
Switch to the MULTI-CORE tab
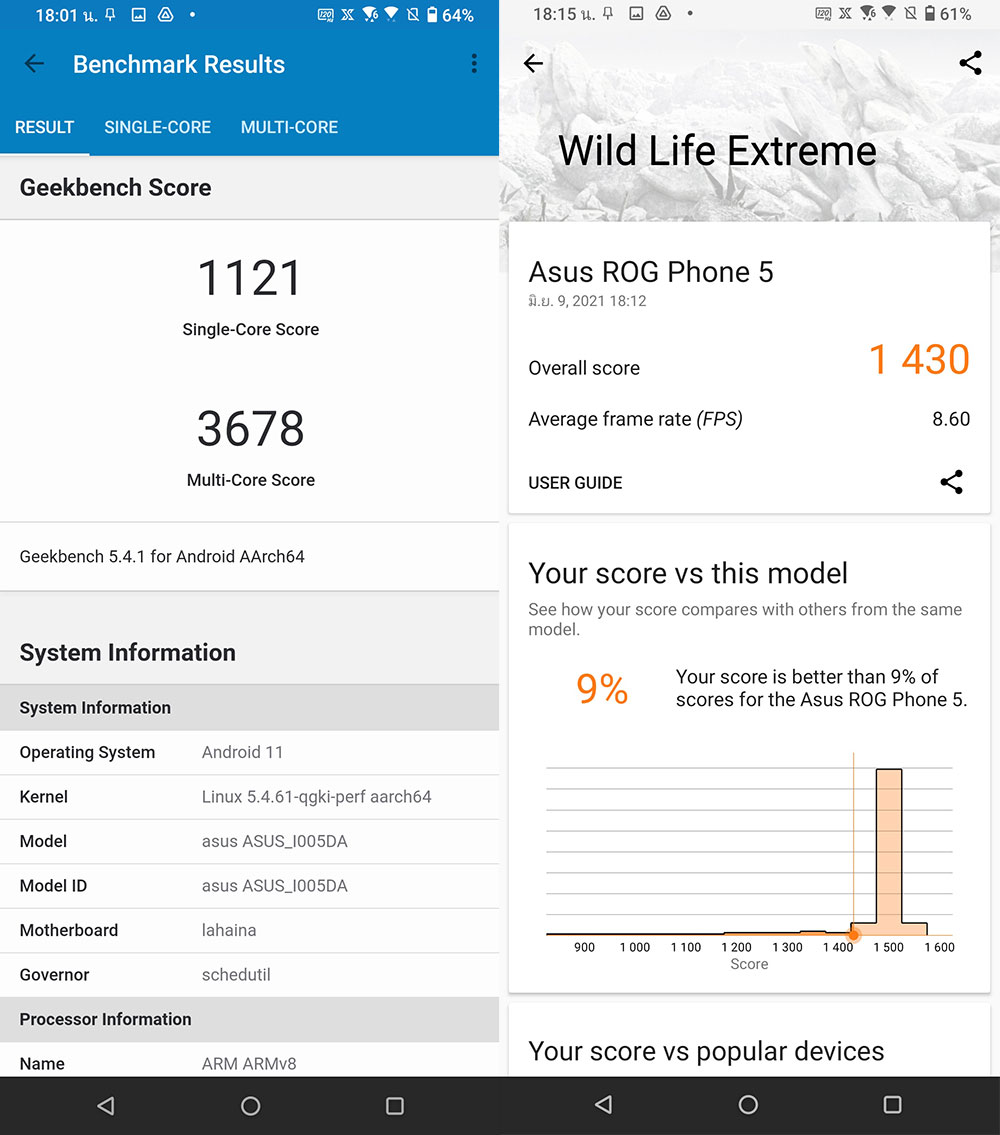289,127
